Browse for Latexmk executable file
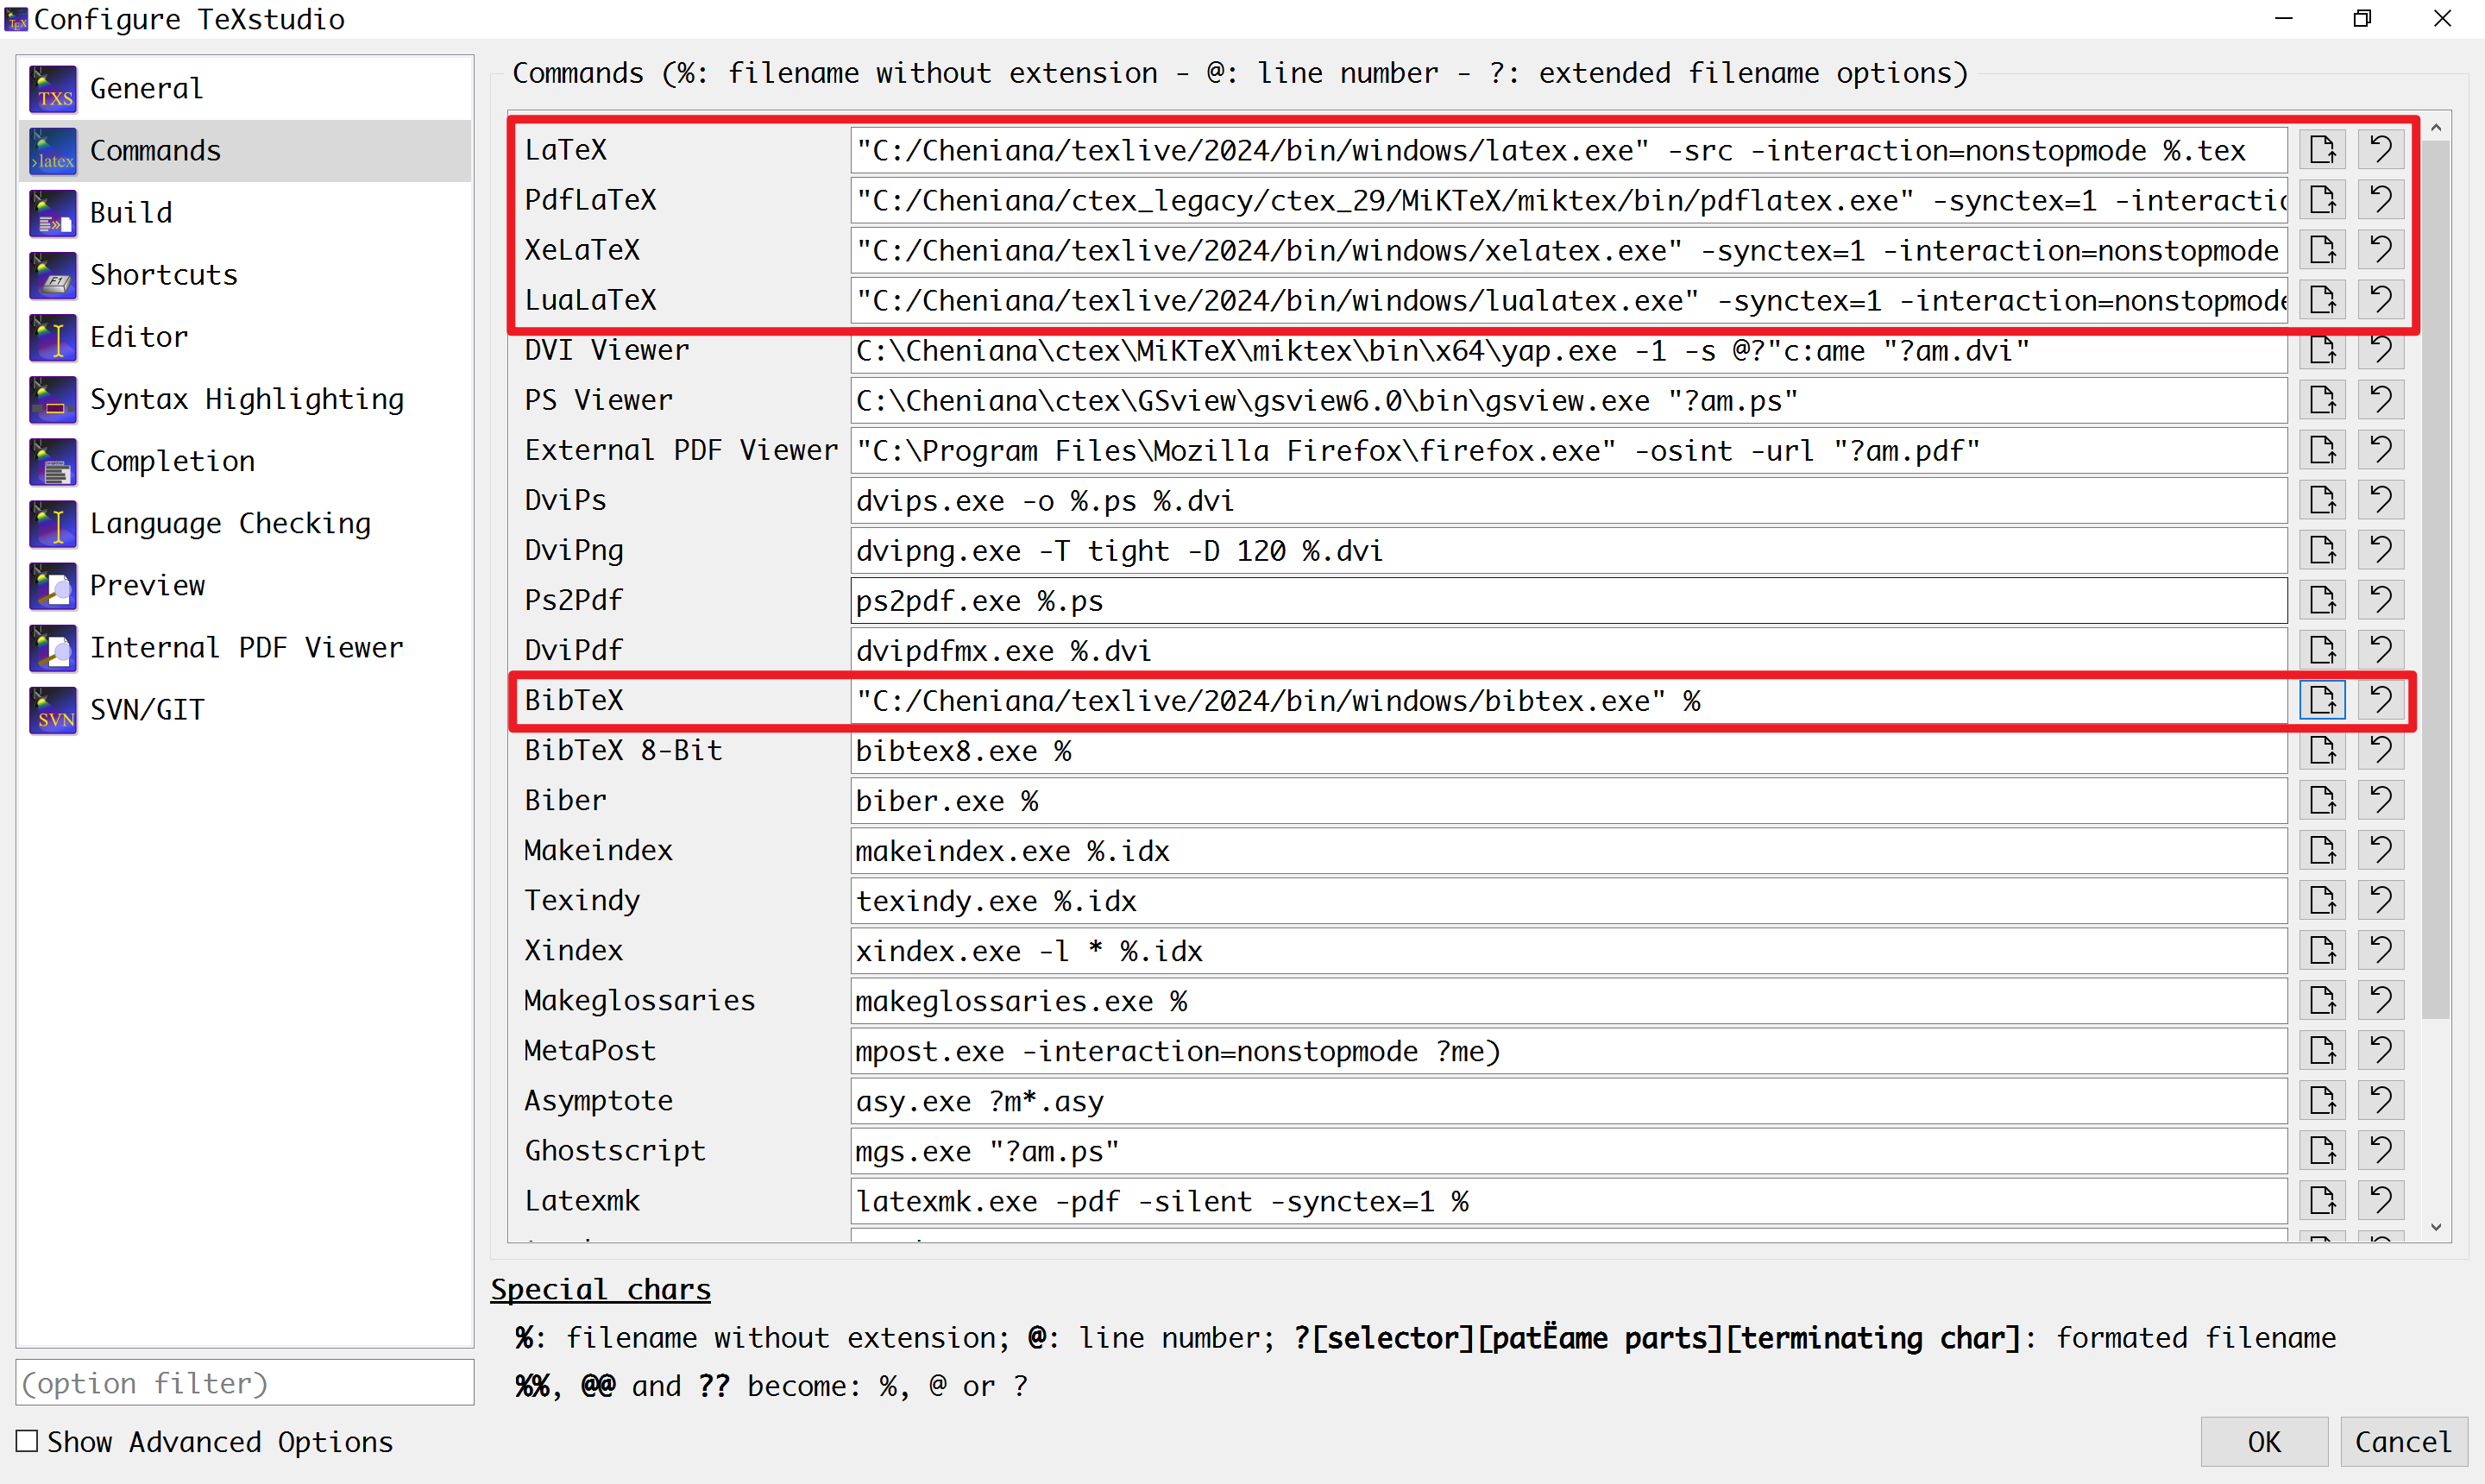This screenshot has width=2485, height=1484. click(x=2322, y=1200)
